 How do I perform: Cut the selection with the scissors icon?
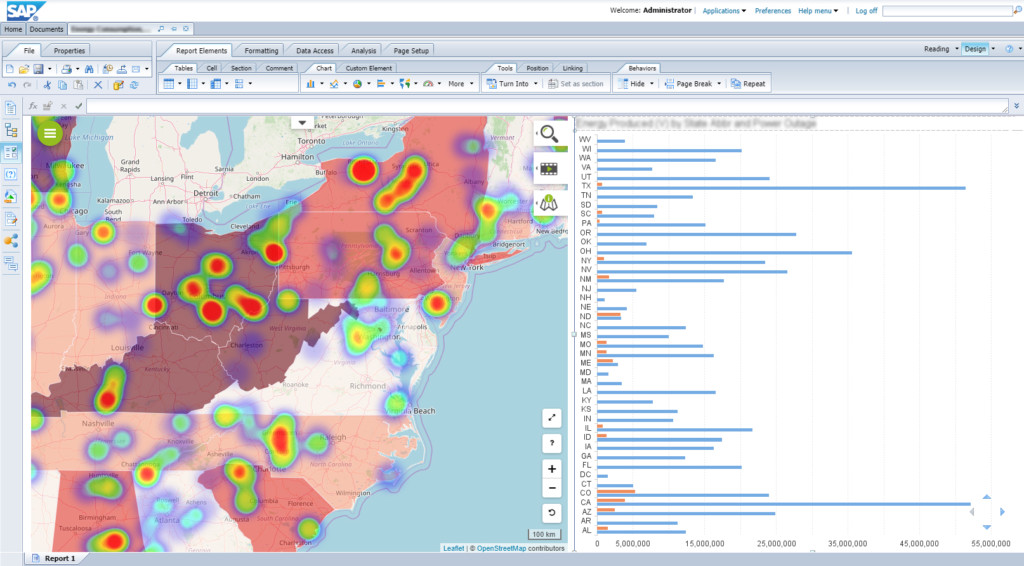(x=47, y=85)
